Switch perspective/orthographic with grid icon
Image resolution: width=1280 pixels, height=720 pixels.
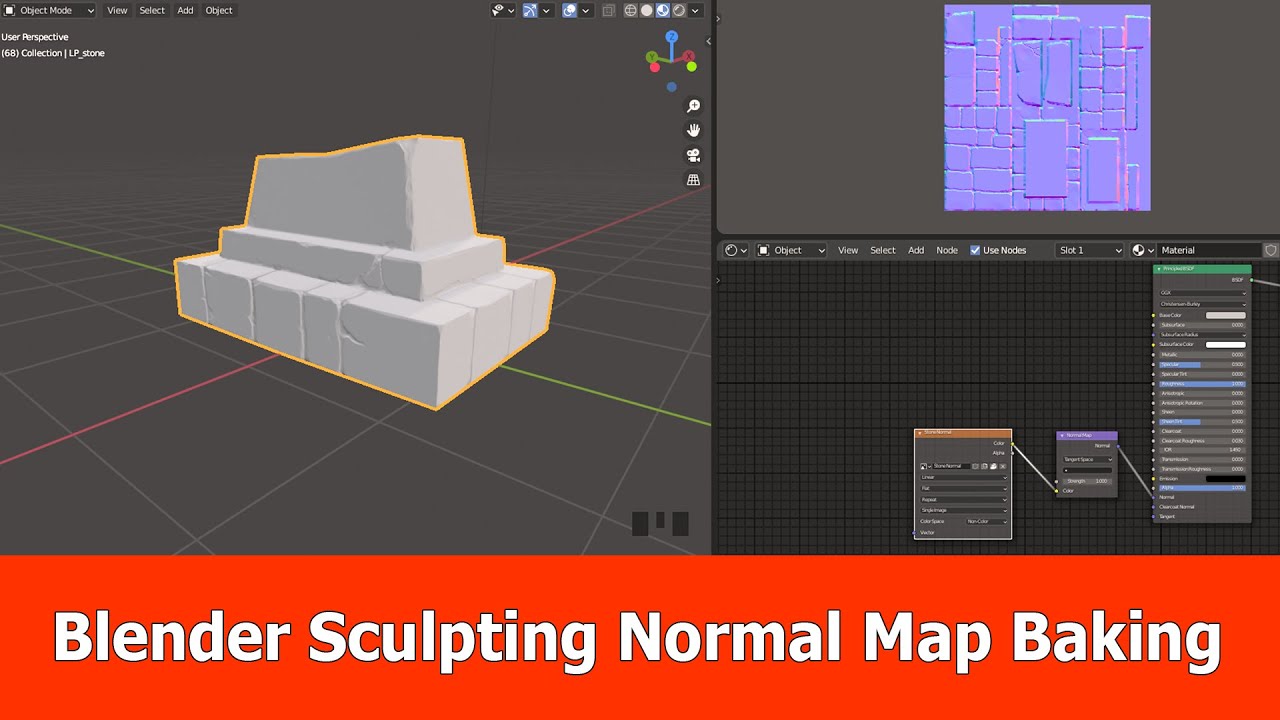(693, 180)
